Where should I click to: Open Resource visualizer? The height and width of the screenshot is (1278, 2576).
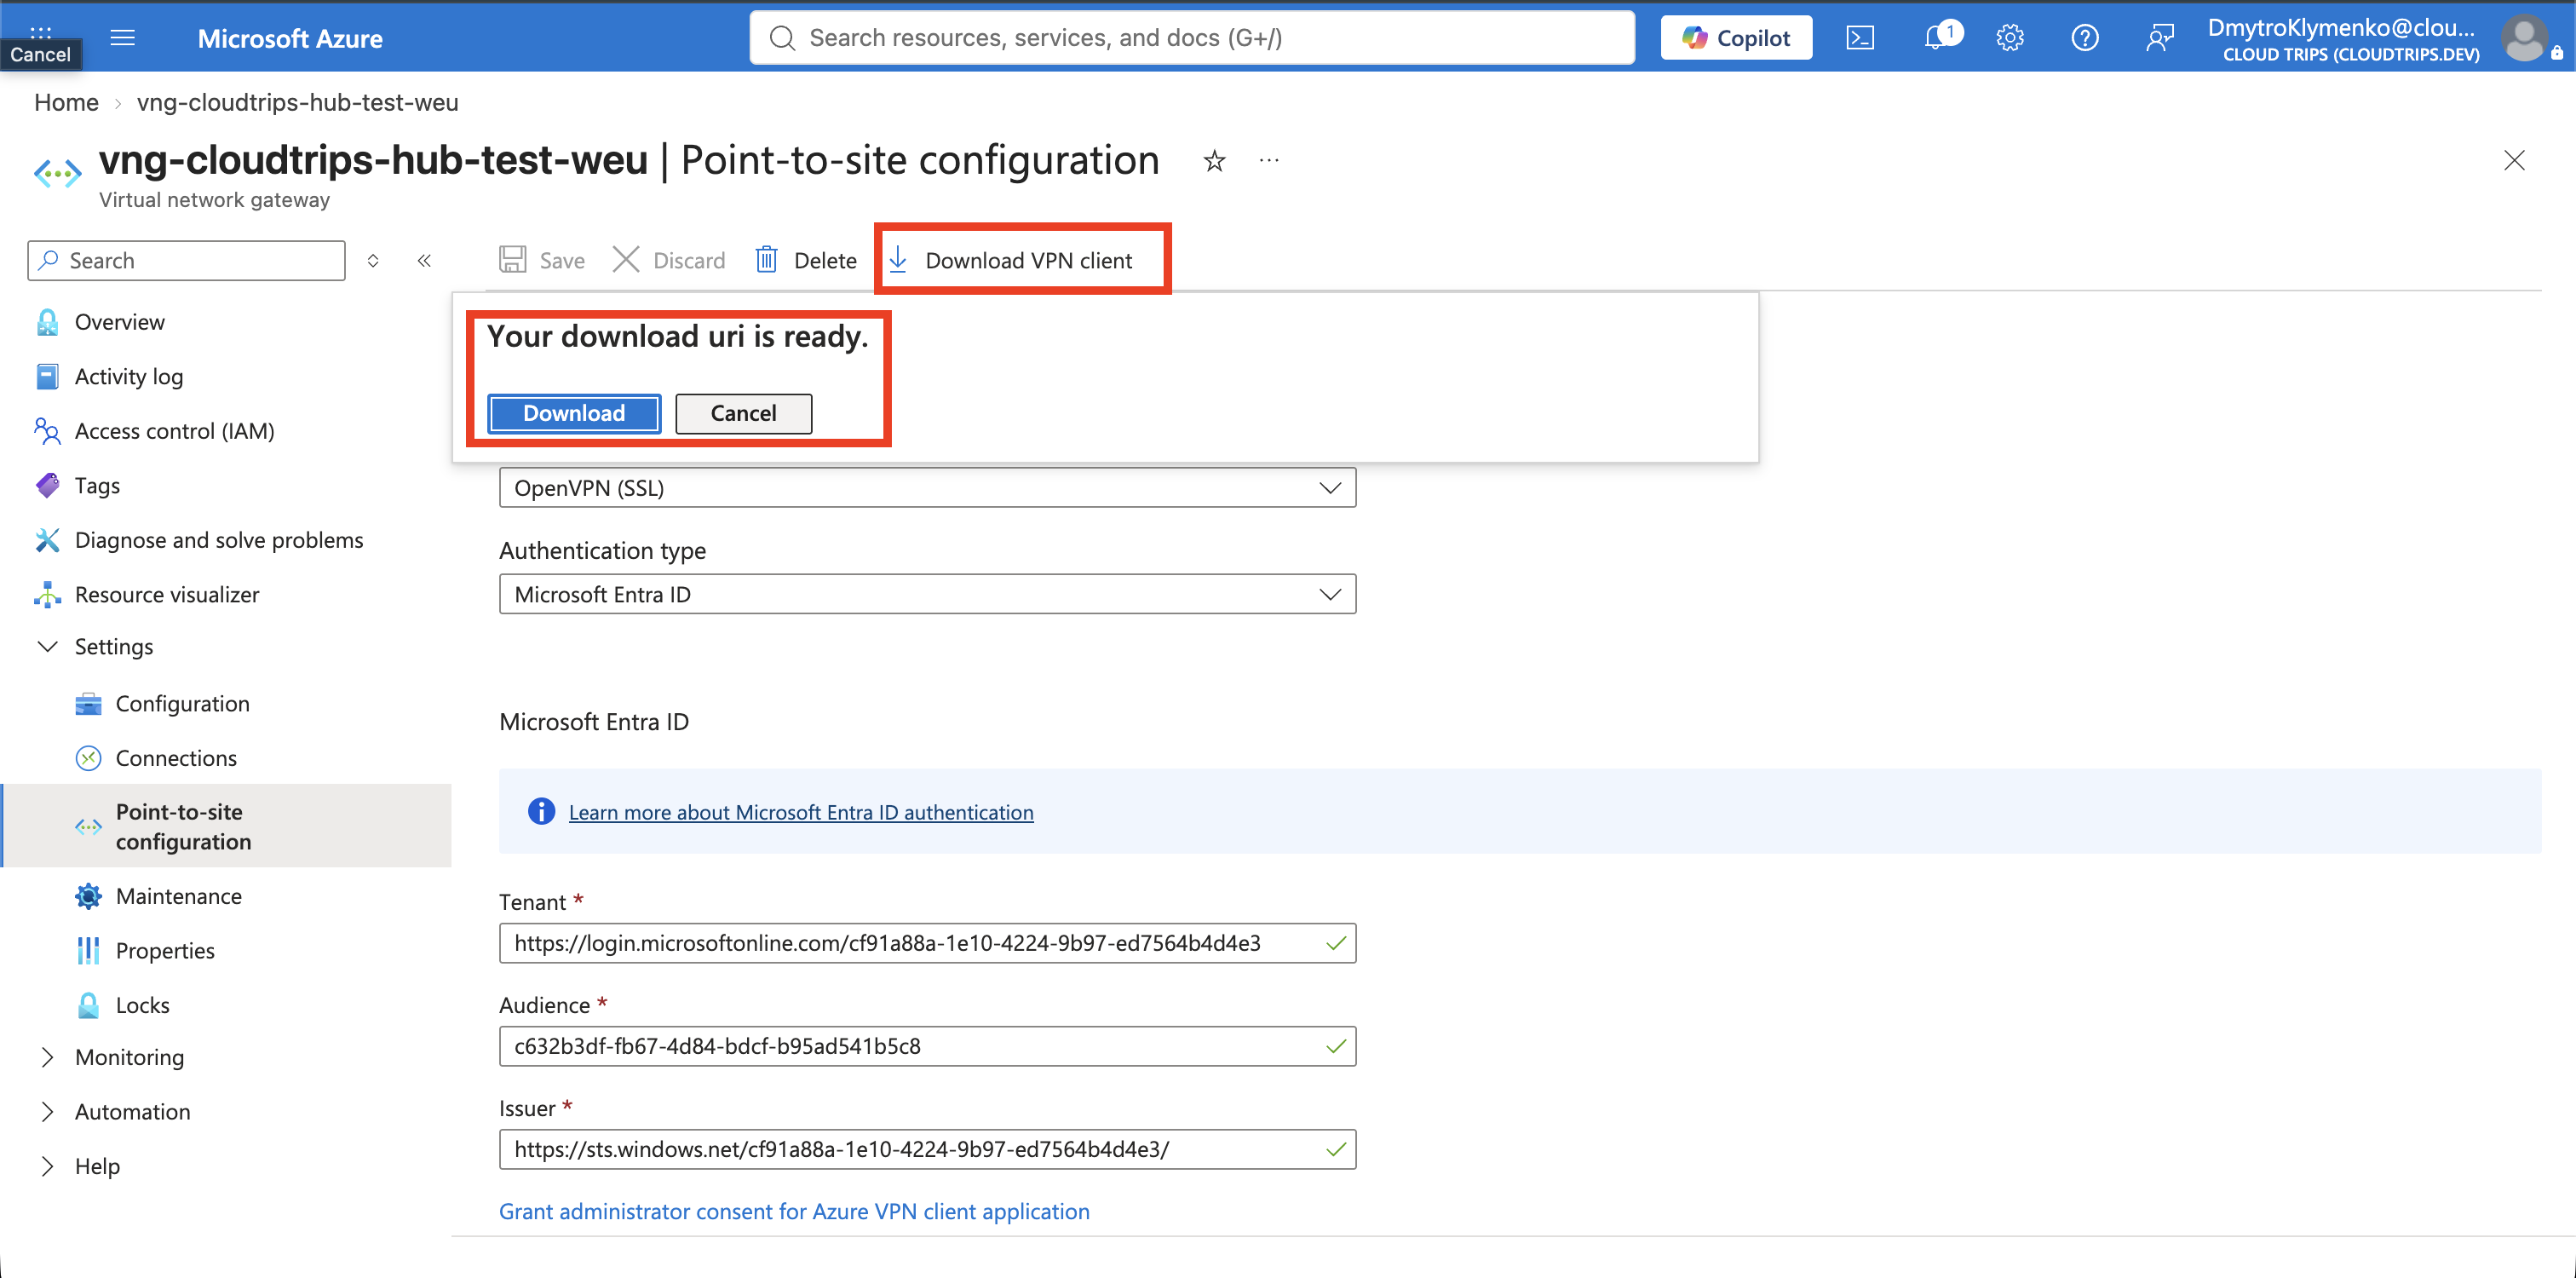[166, 595]
